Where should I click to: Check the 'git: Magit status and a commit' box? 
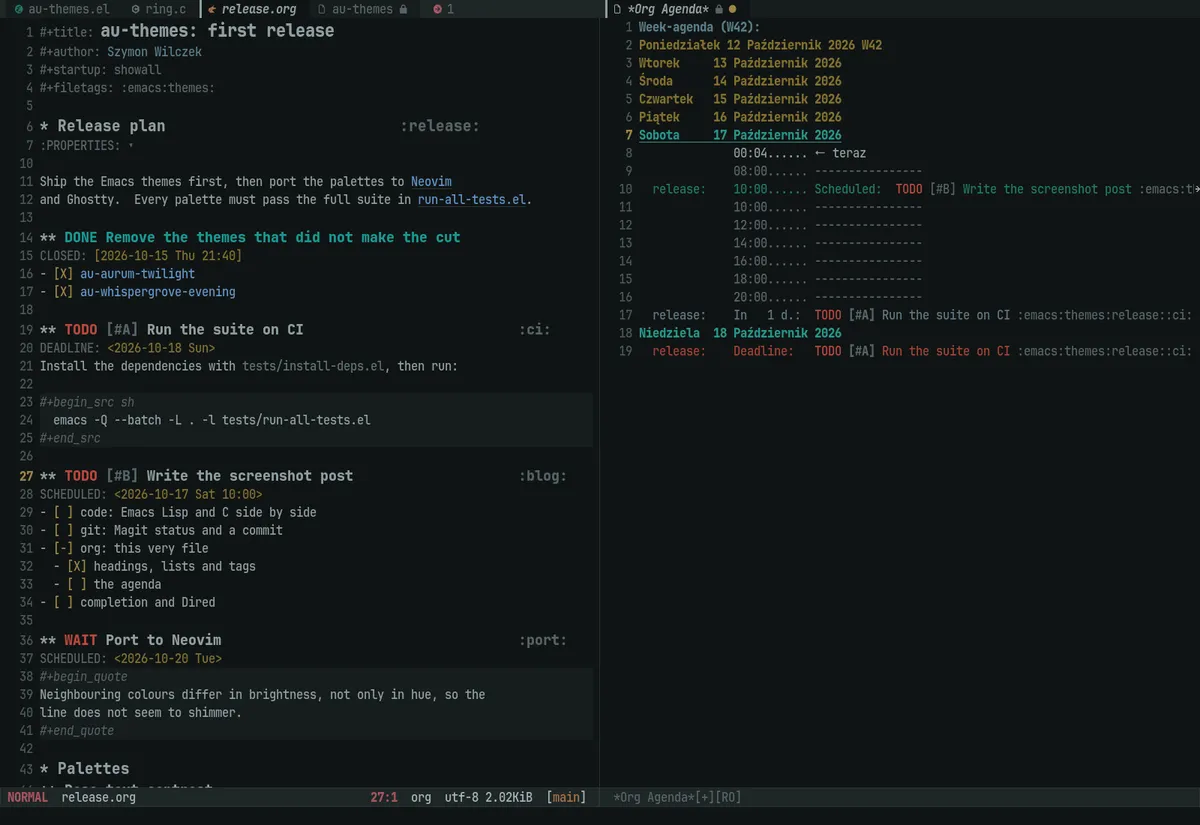pos(63,530)
